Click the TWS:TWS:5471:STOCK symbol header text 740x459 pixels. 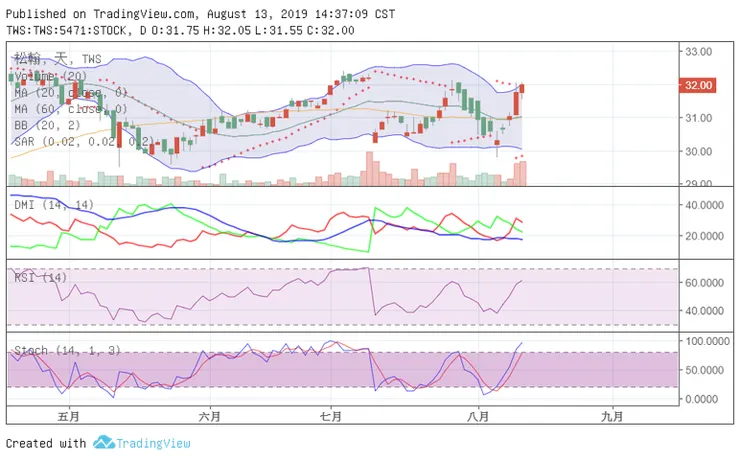tap(67, 31)
